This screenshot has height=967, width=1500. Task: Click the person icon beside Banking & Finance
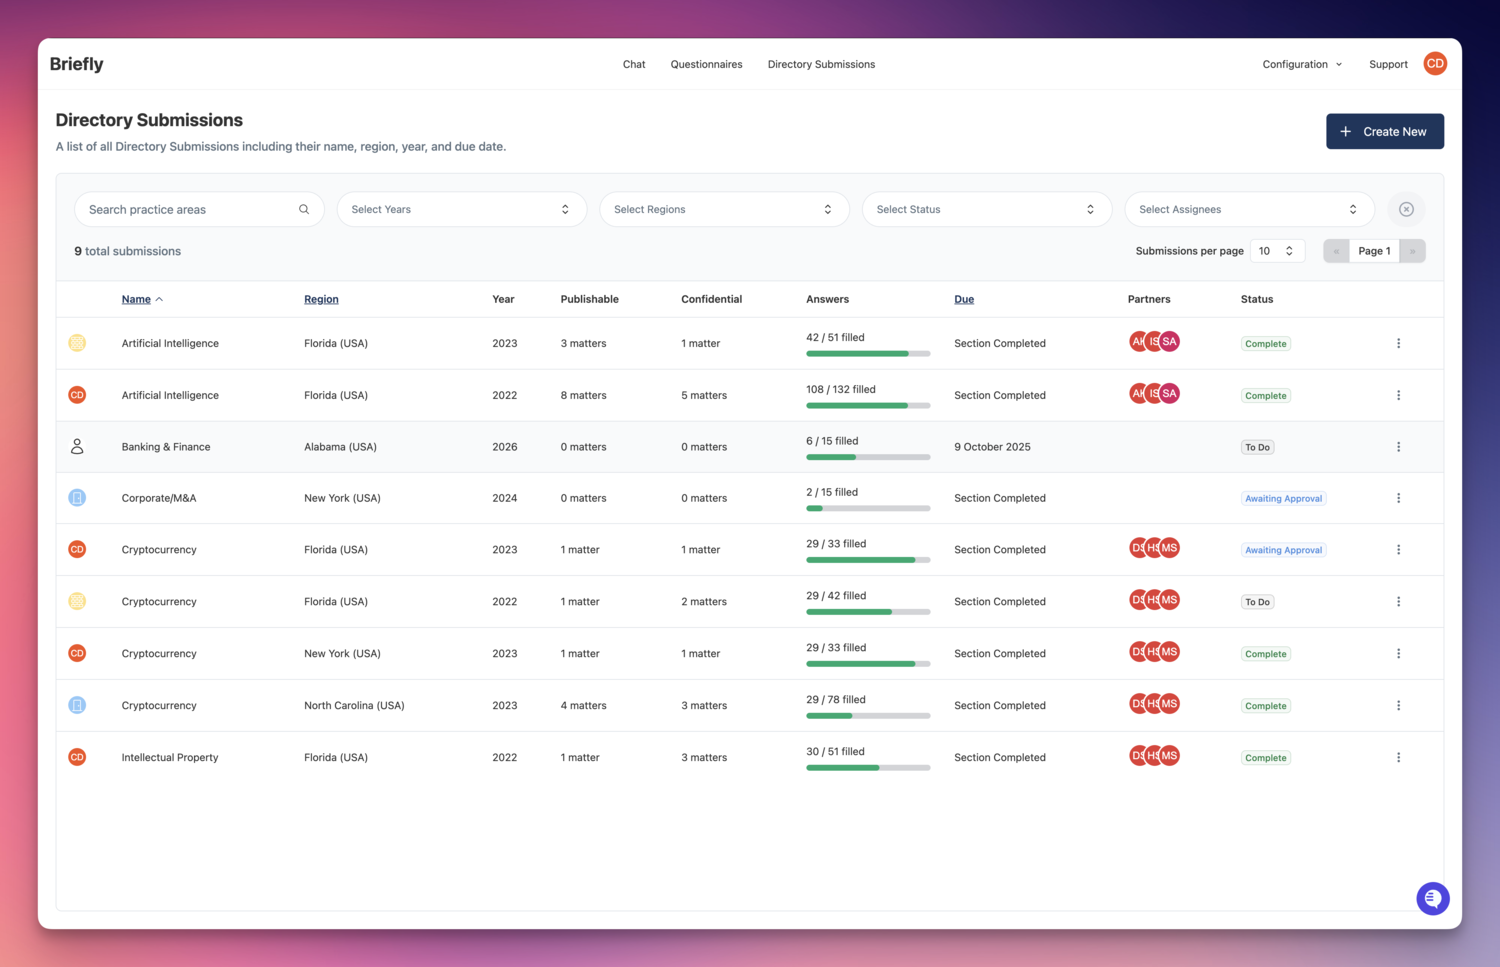77,447
